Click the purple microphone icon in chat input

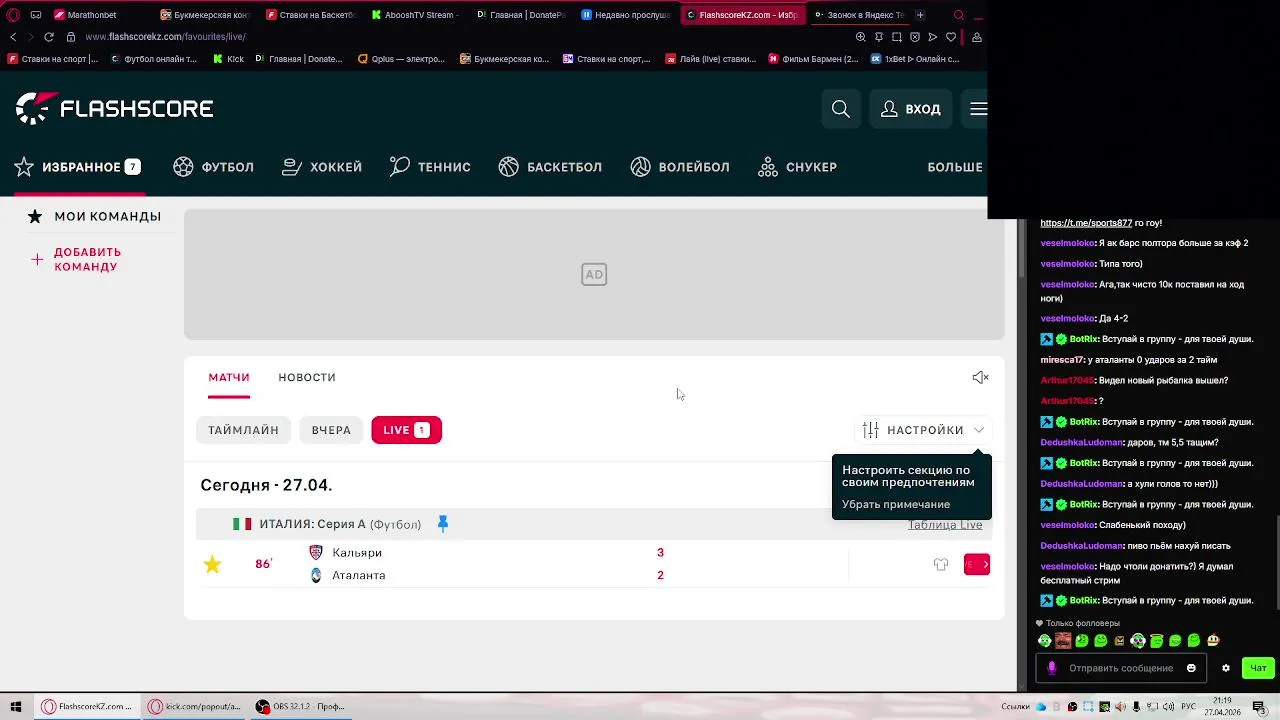click(1051, 668)
